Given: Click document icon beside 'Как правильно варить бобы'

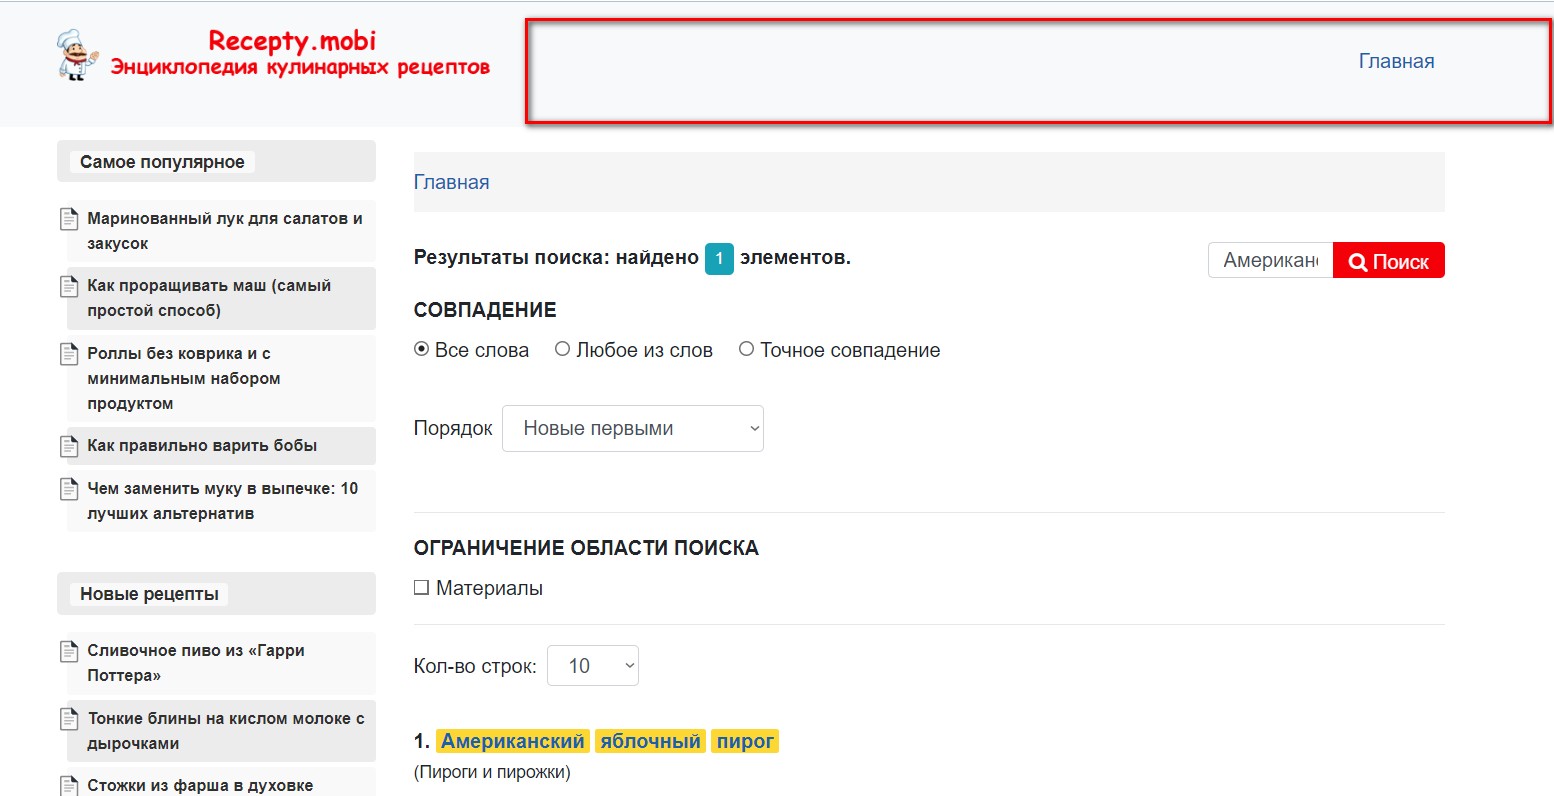Looking at the screenshot, I should (69, 446).
